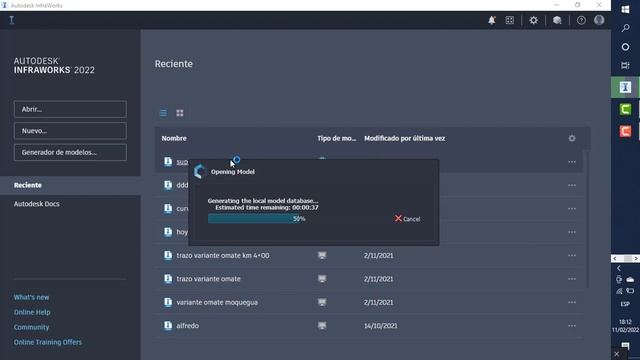Switch to grid thumbnail view
This screenshot has width=640, height=360.
[x=180, y=113]
